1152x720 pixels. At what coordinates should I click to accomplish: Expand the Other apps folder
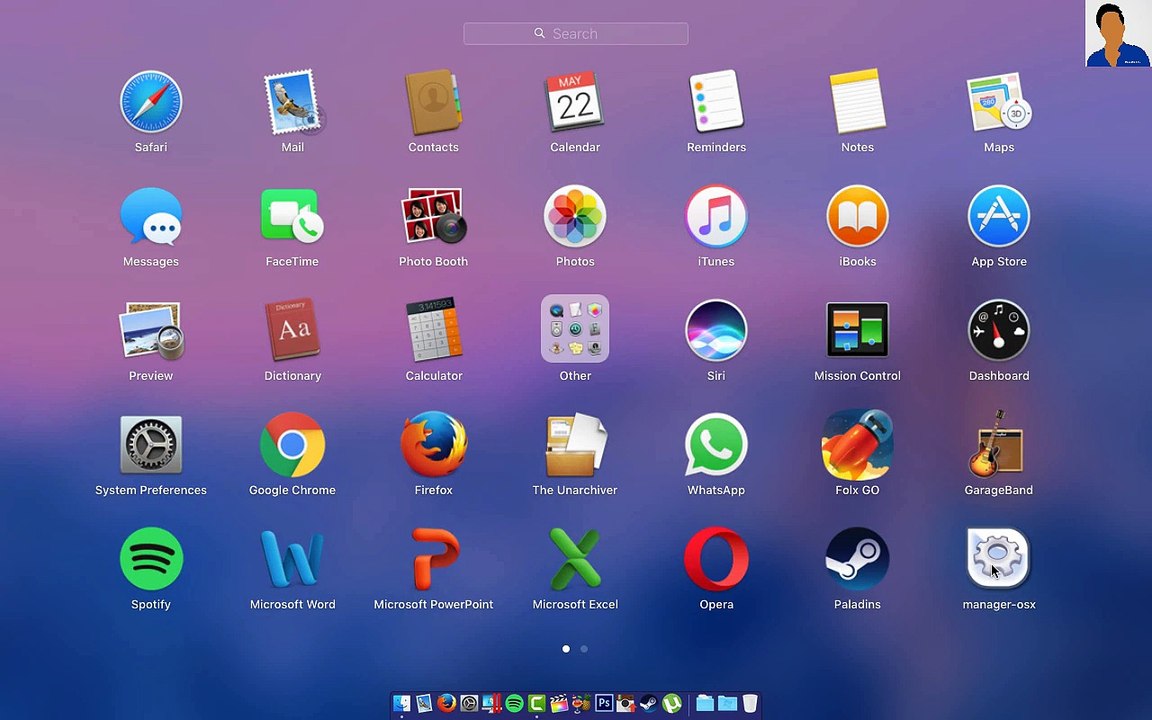coord(575,329)
